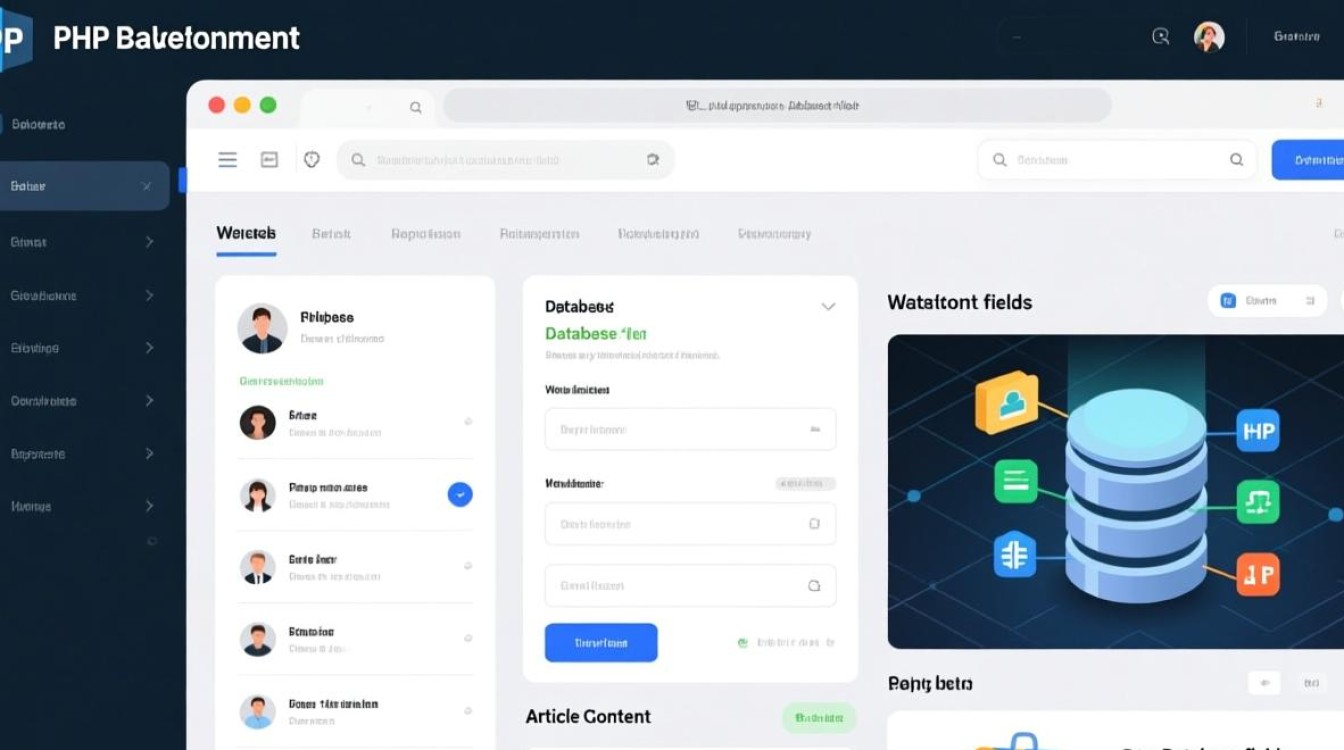Image resolution: width=1344 pixels, height=750 pixels.
Task: Click the blue hexagon icon in database illustration
Action: tap(1014, 555)
